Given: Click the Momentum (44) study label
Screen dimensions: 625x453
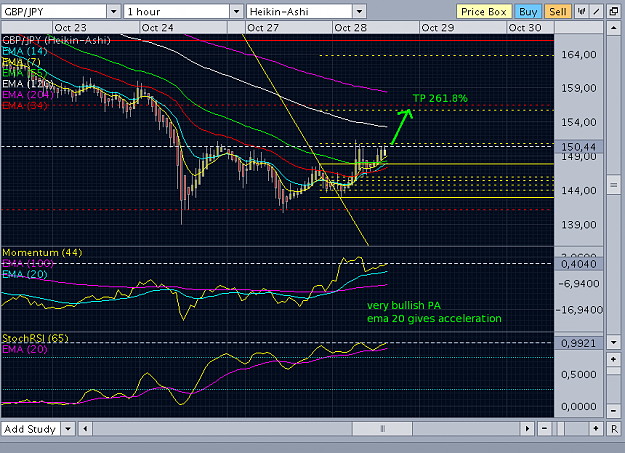Looking at the screenshot, I should coord(42,252).
